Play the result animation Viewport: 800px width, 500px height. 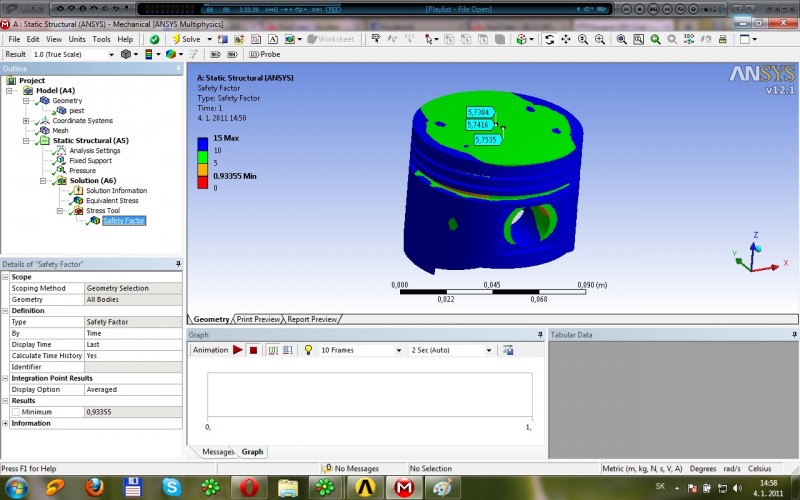tap(238, 350)
